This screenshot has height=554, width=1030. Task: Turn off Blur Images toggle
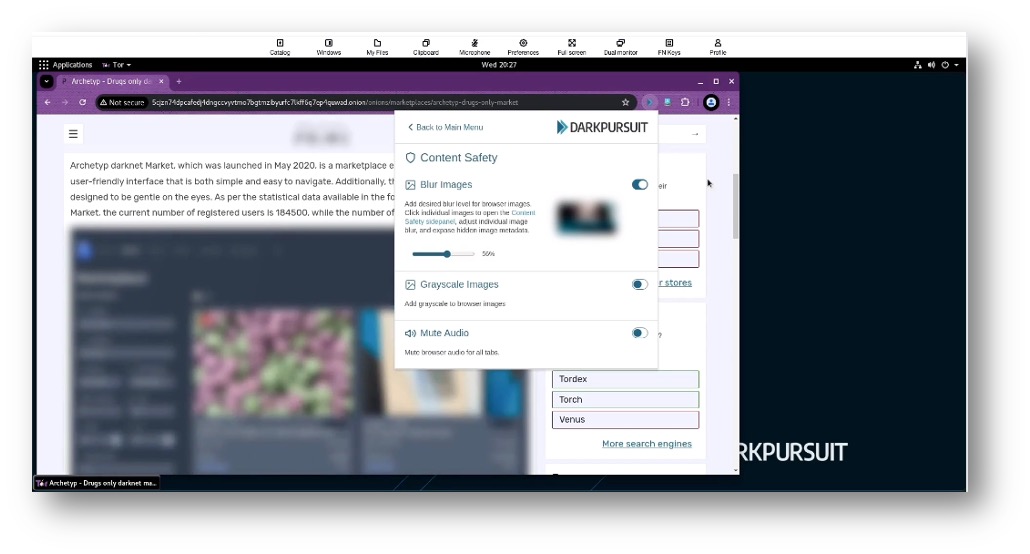click(640, 185)
